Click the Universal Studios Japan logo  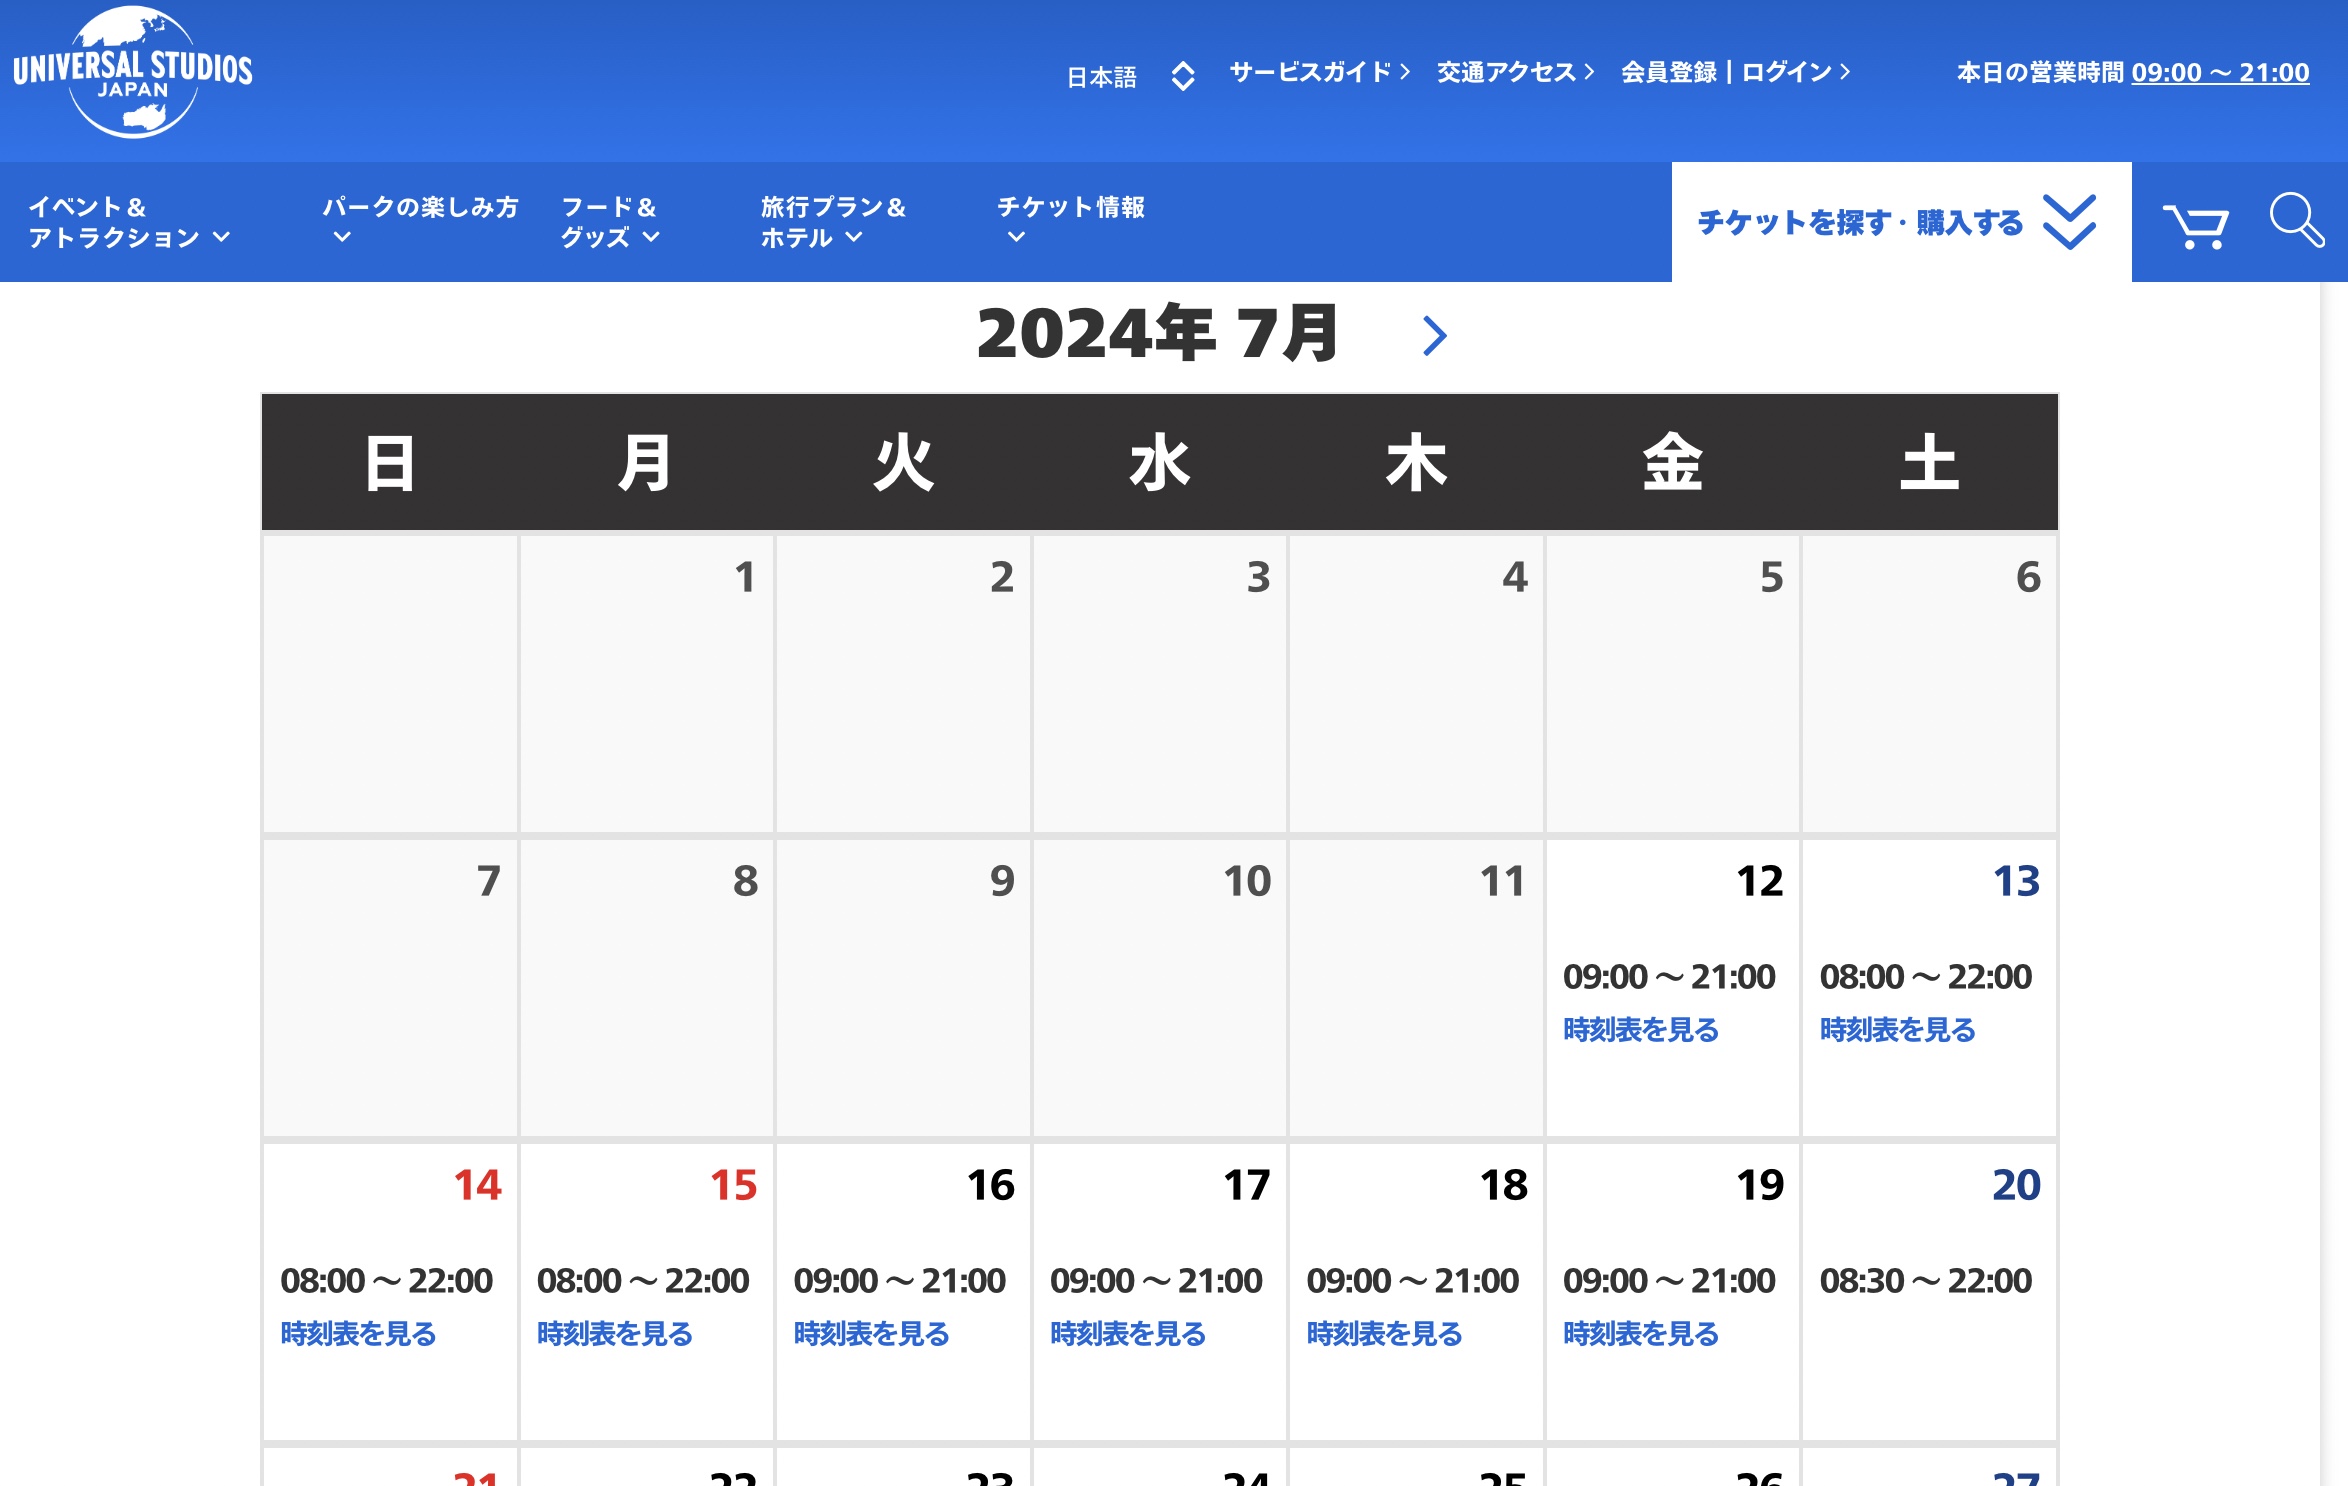(x=133, y=72)
